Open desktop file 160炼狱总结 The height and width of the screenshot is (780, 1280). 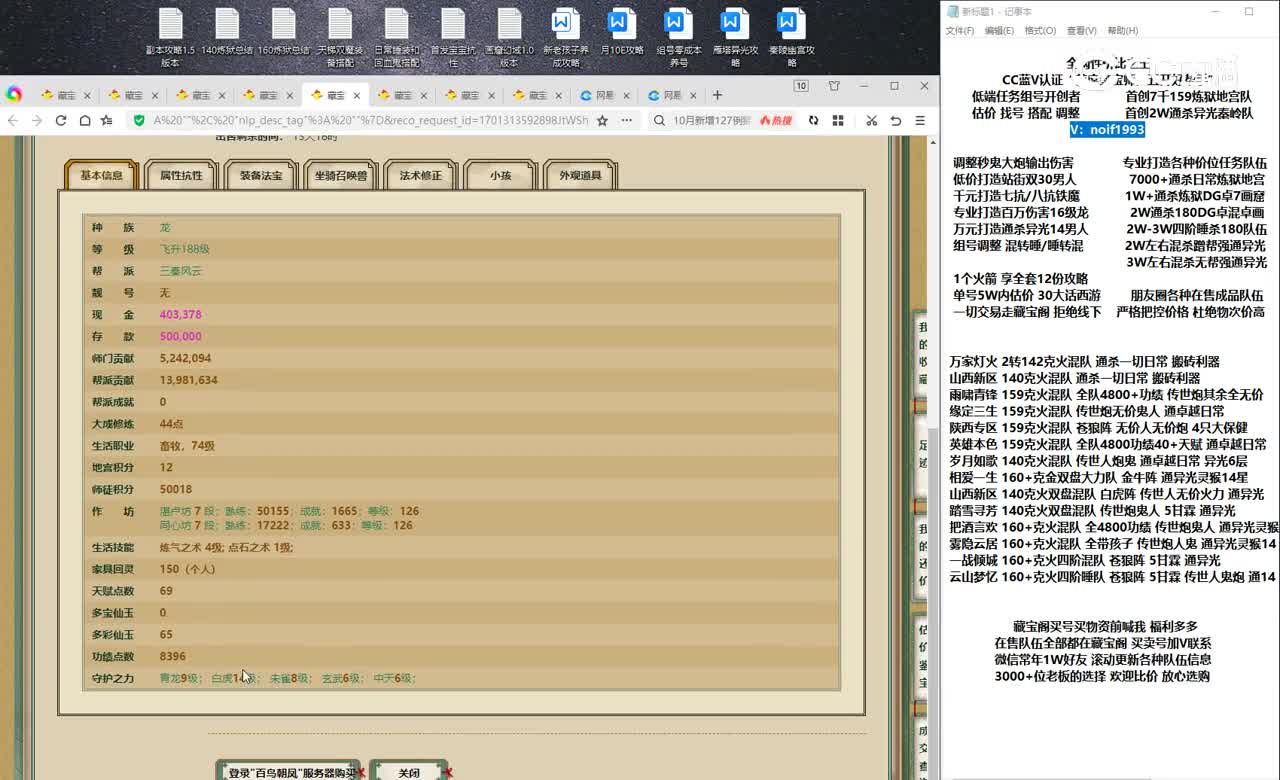283,32
